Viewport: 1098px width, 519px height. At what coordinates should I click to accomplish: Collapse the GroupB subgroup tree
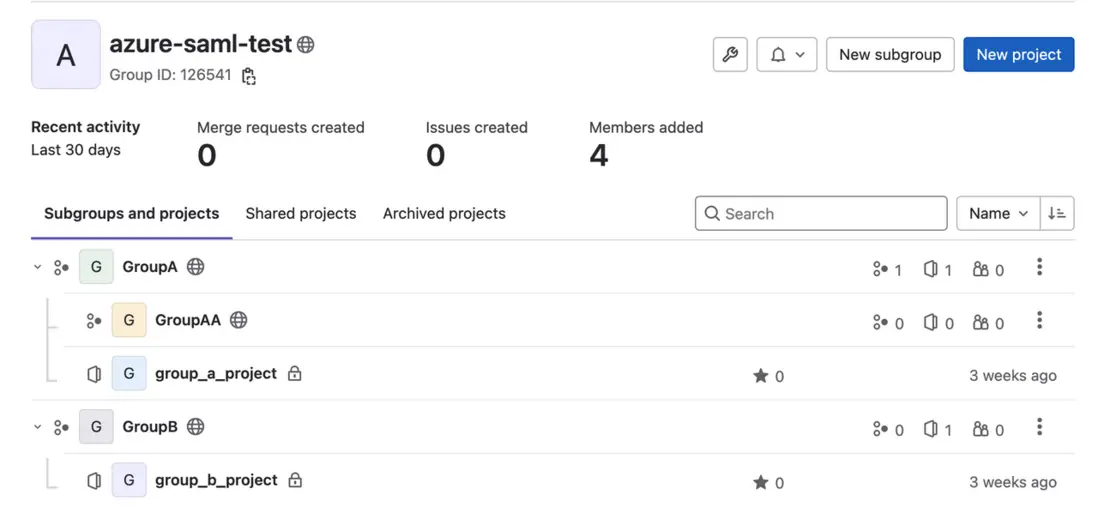click(38, 427)
